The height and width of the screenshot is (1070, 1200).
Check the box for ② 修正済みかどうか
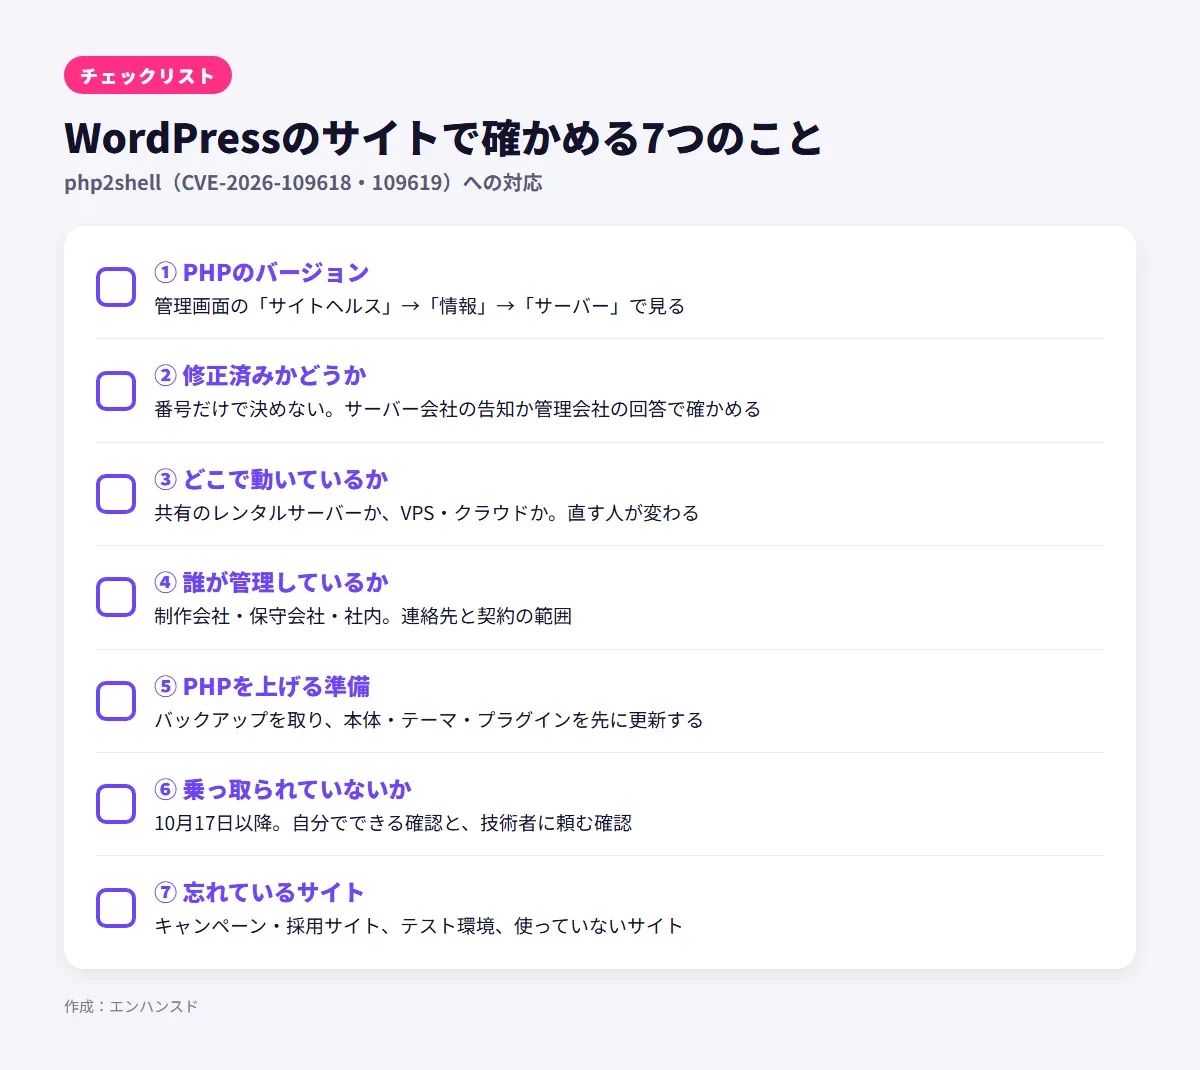pyautogui.click(x=116, y=391)
